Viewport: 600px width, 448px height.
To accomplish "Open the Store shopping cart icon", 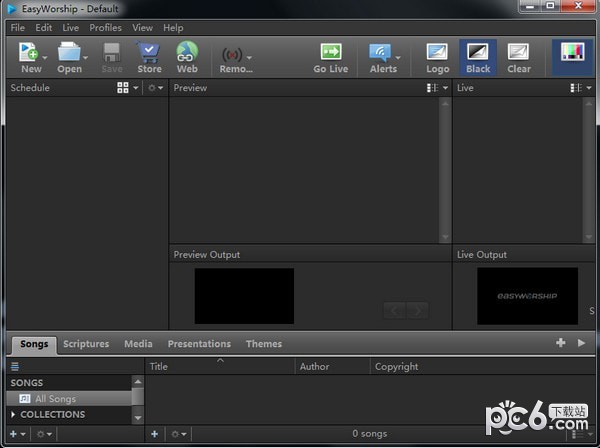I will point(149,52).
